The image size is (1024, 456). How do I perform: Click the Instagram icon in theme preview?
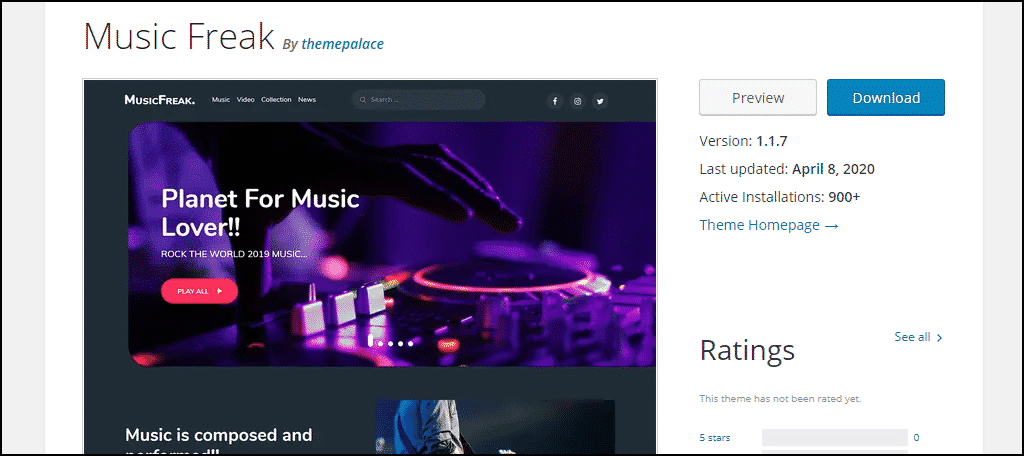click(577, 101)
